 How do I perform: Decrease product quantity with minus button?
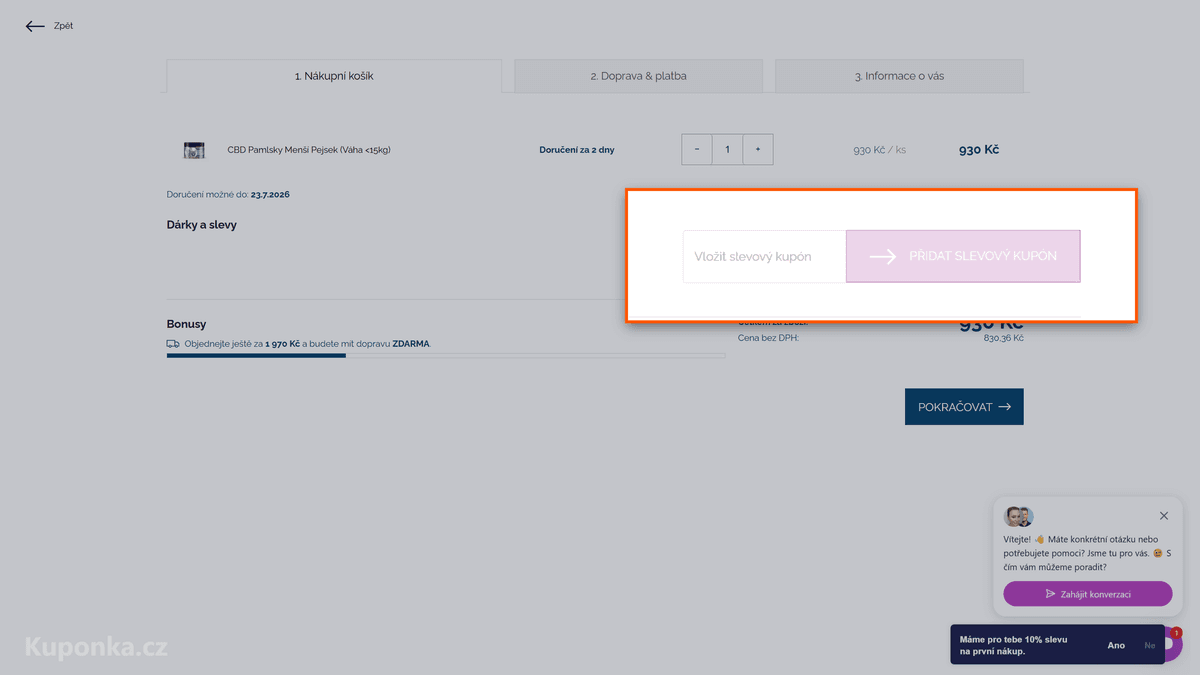pyautogui.click(x=697, y=150)
